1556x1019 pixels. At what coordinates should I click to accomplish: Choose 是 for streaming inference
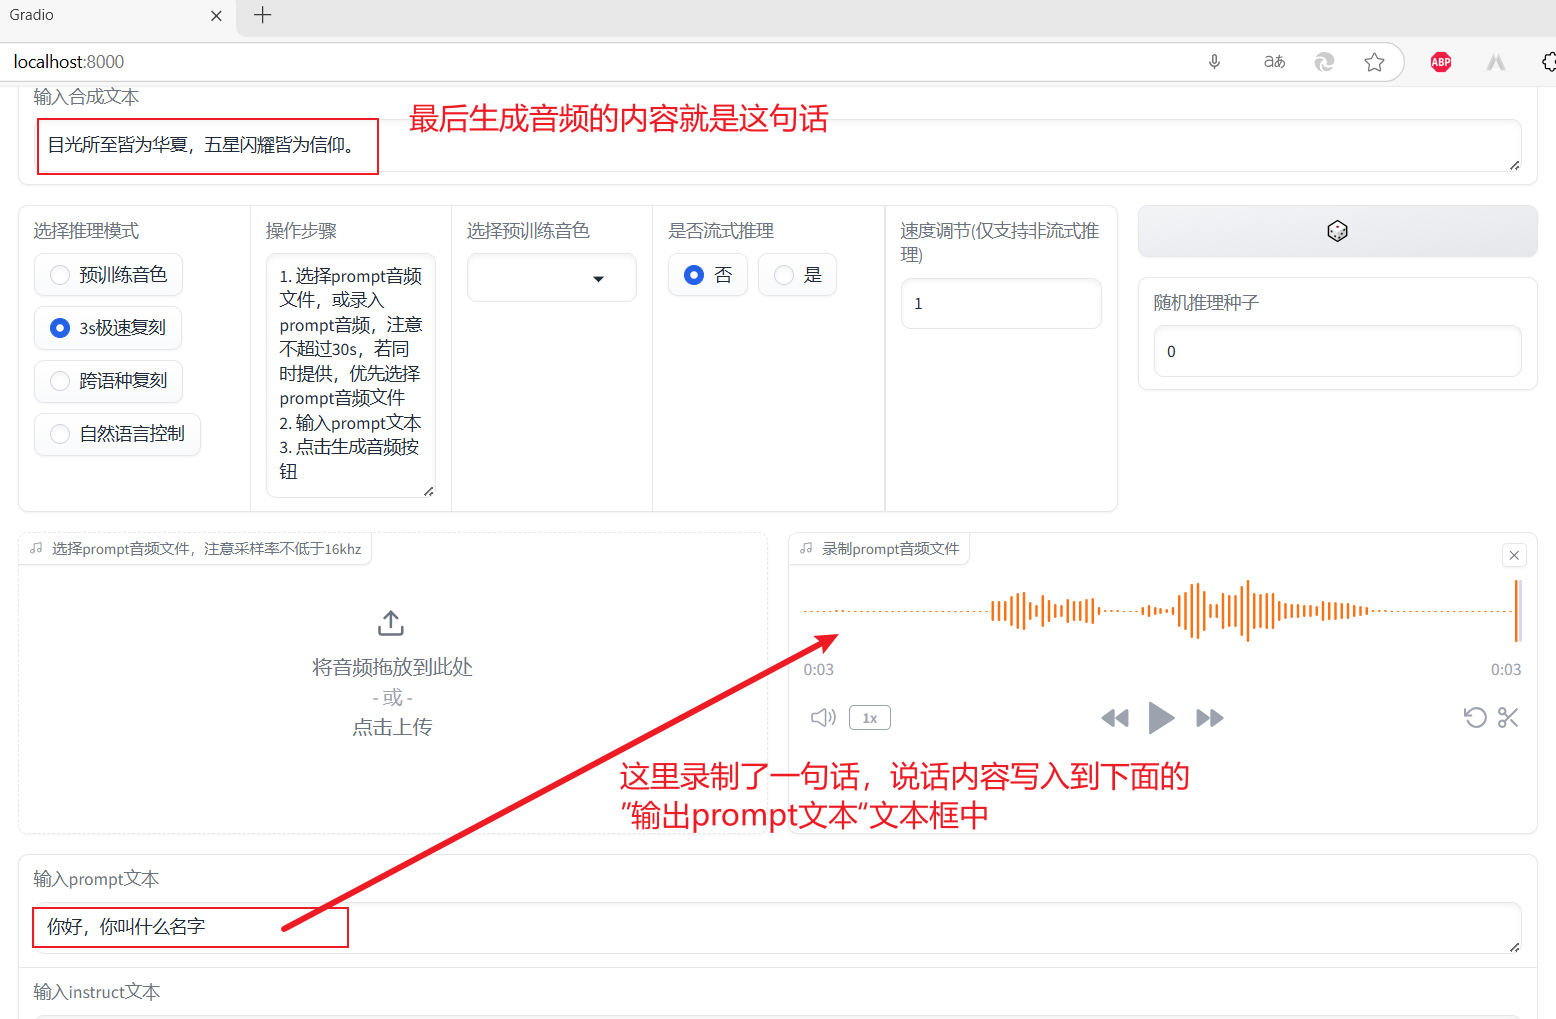797,275
